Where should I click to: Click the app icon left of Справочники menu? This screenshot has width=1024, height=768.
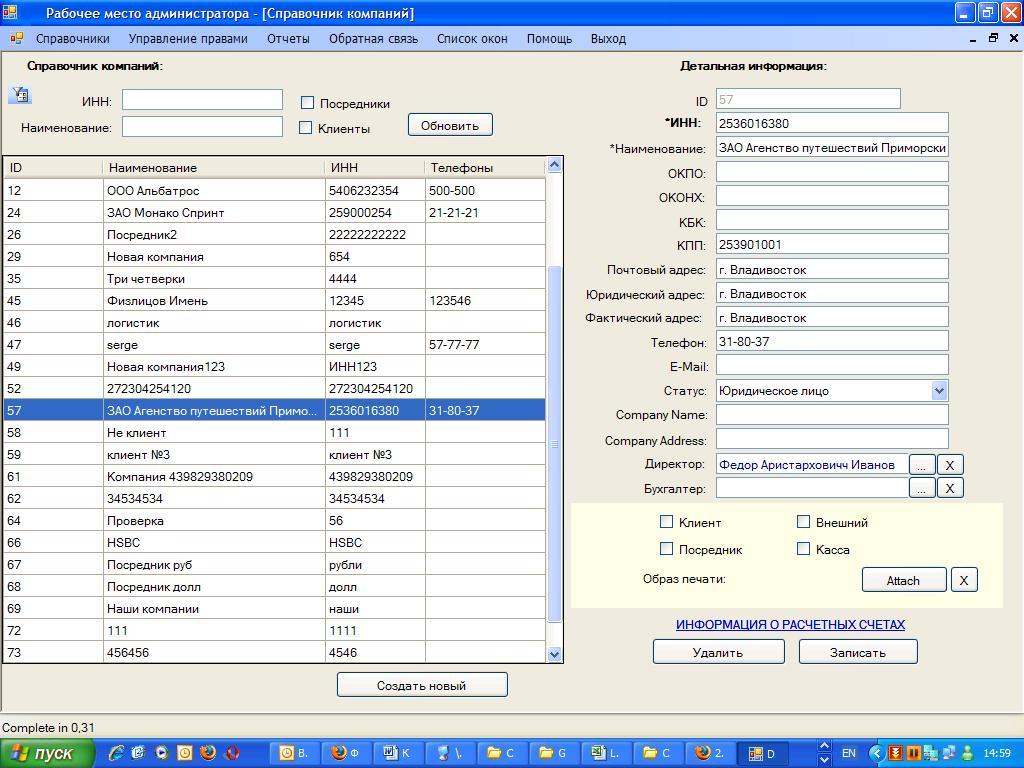[x=16, y=39]
